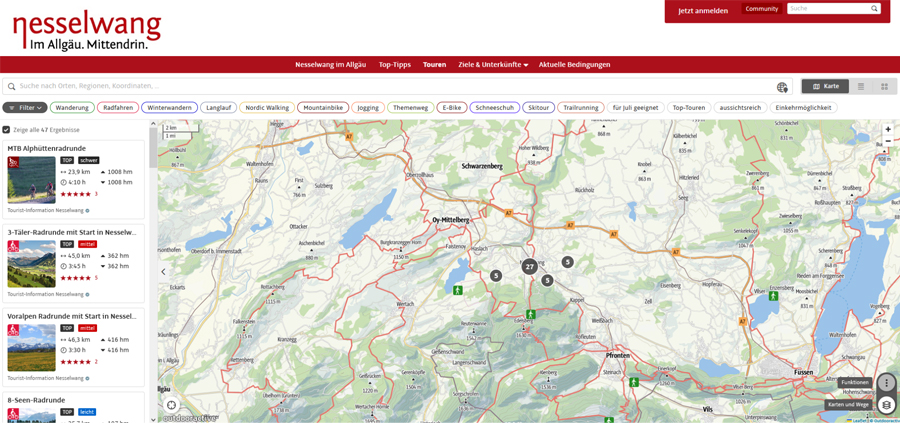This screenshot has width=900, height=423.
Task: Toggle the Winterwandern filter chip
Action: [169, 107]
